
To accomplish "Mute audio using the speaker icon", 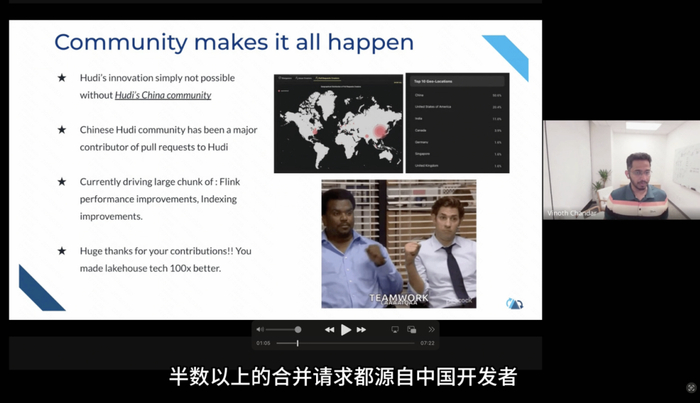I will (x=260, y=329).
